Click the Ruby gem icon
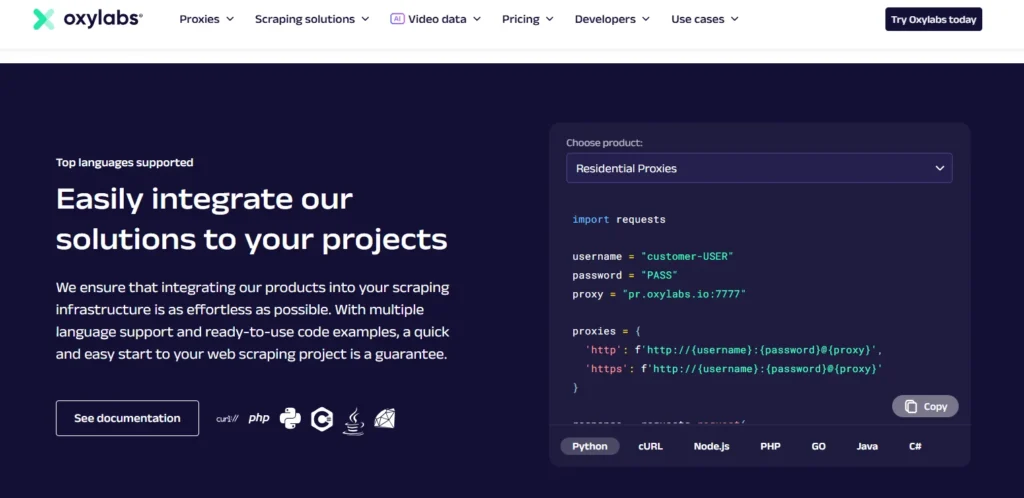 pos(385,418)
